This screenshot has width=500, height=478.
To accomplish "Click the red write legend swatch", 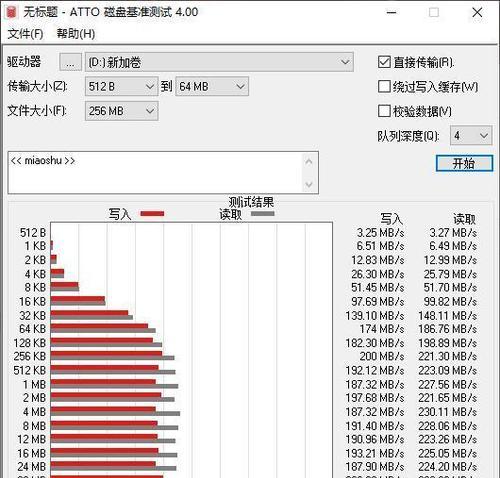I will point(152,214).
